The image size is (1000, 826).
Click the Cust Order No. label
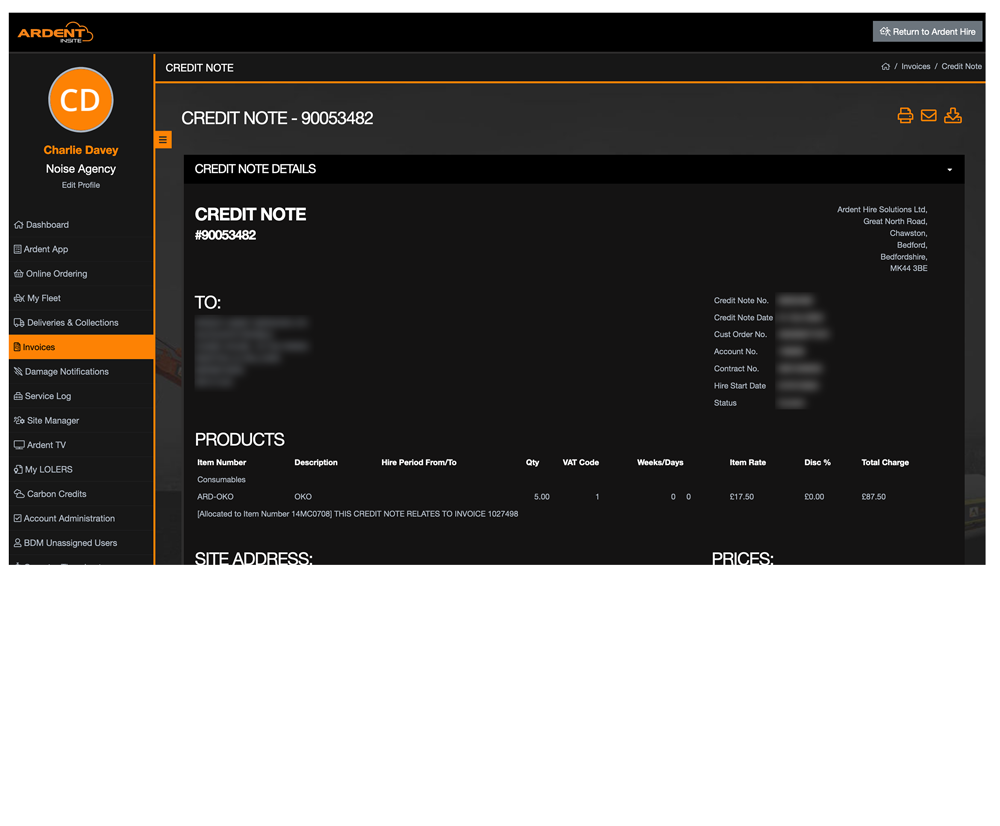coord(740,334)
